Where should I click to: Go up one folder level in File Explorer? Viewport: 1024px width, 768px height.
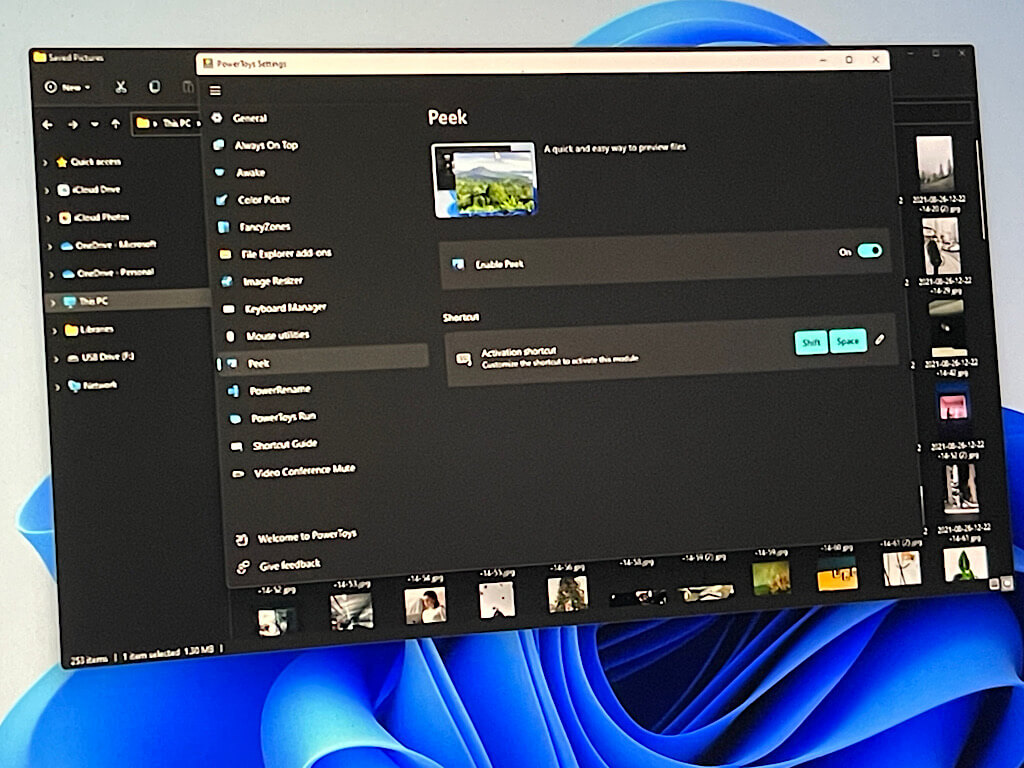pyautogui.click(x=116, y=123)
